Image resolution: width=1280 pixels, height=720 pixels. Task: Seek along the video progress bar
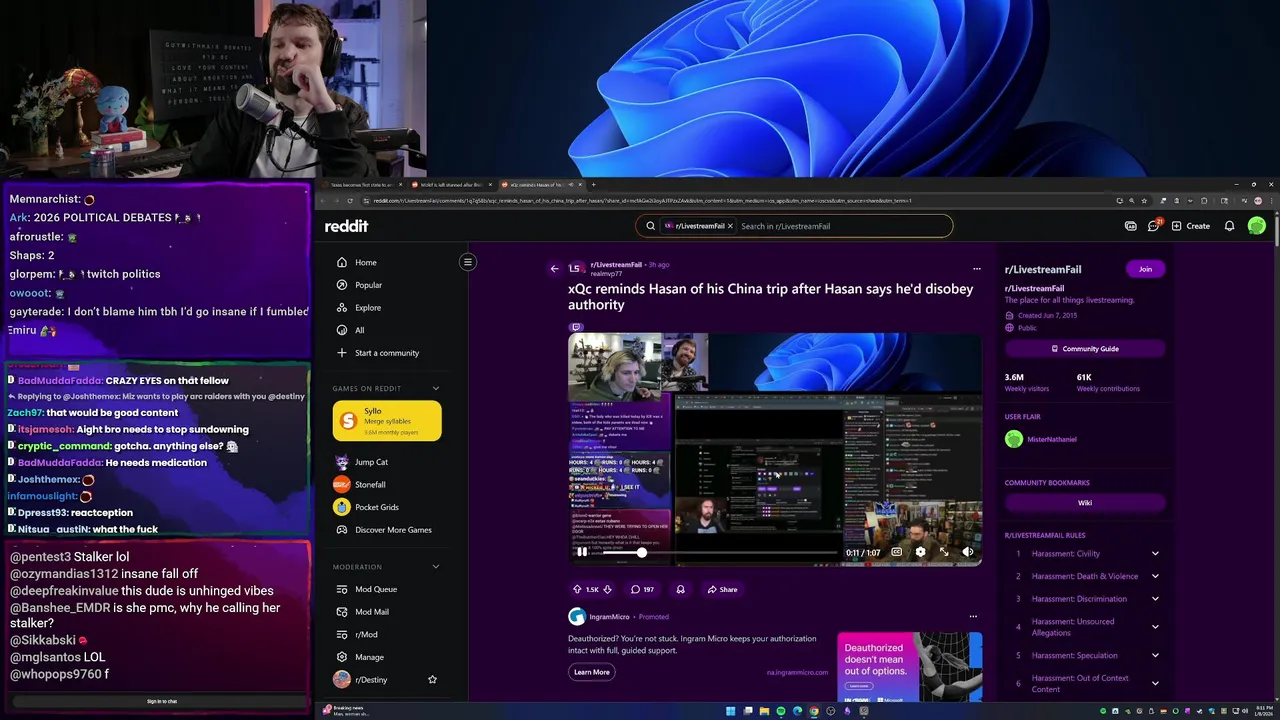coord(718,552)
